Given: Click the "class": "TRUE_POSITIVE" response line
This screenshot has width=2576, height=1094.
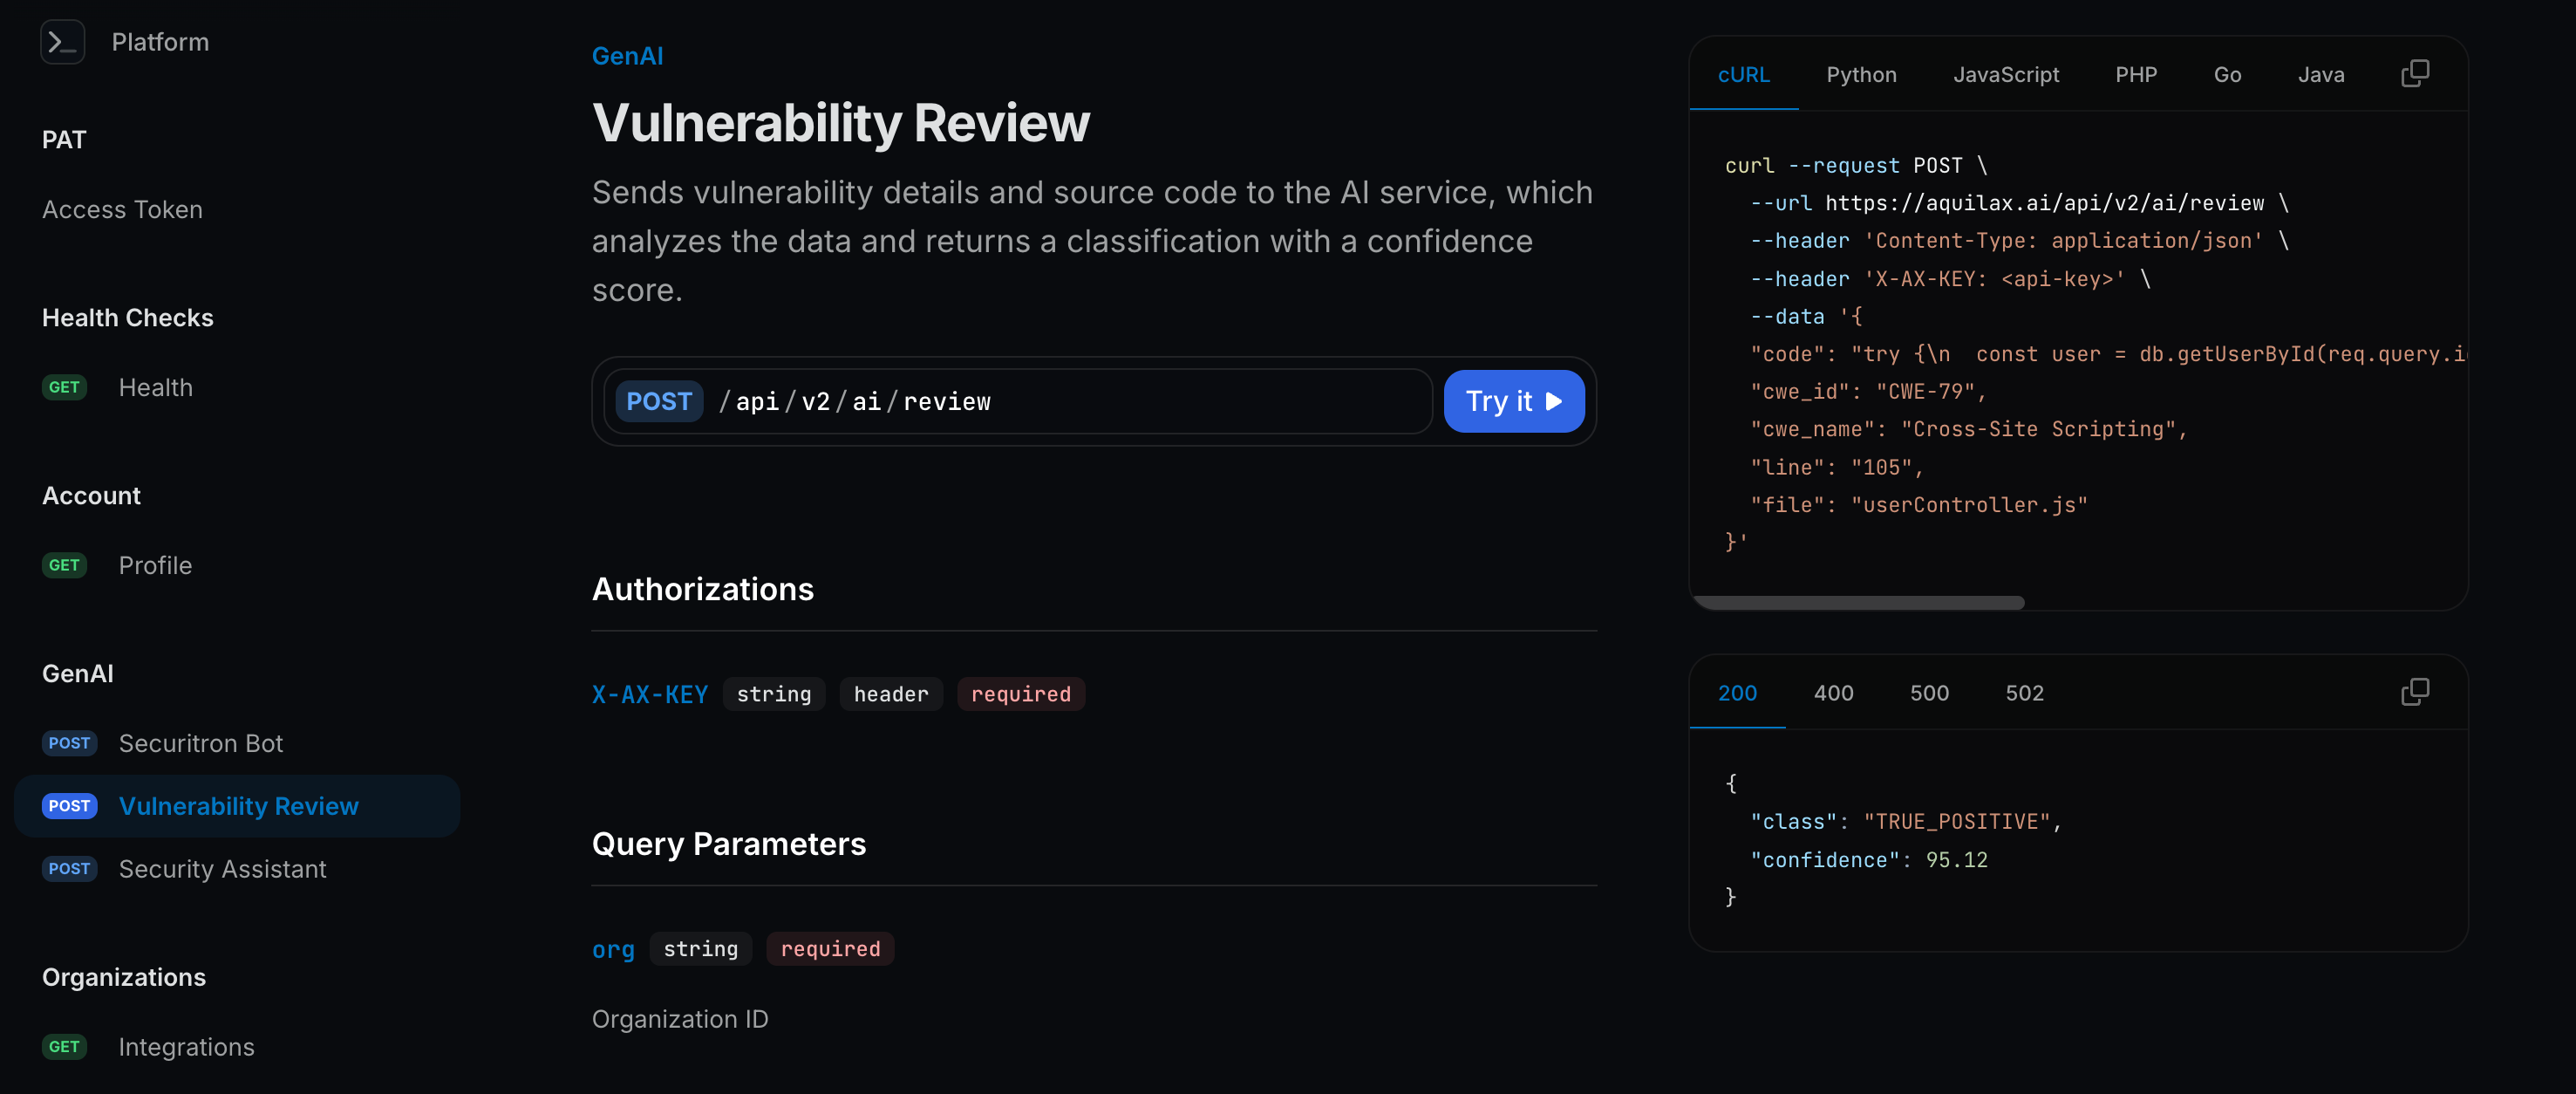Looking at the screenshot, I should 1906,822.
